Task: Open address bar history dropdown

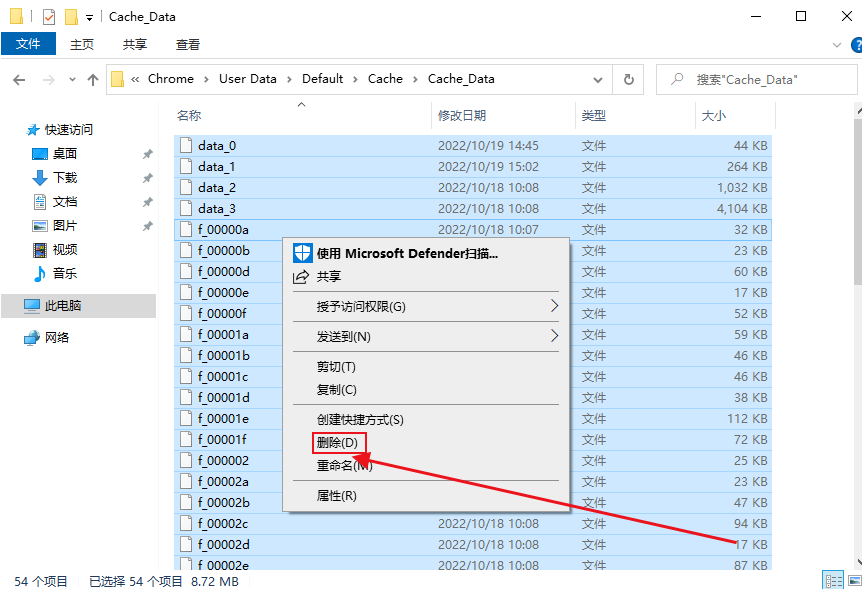Action: pos(598,80)
